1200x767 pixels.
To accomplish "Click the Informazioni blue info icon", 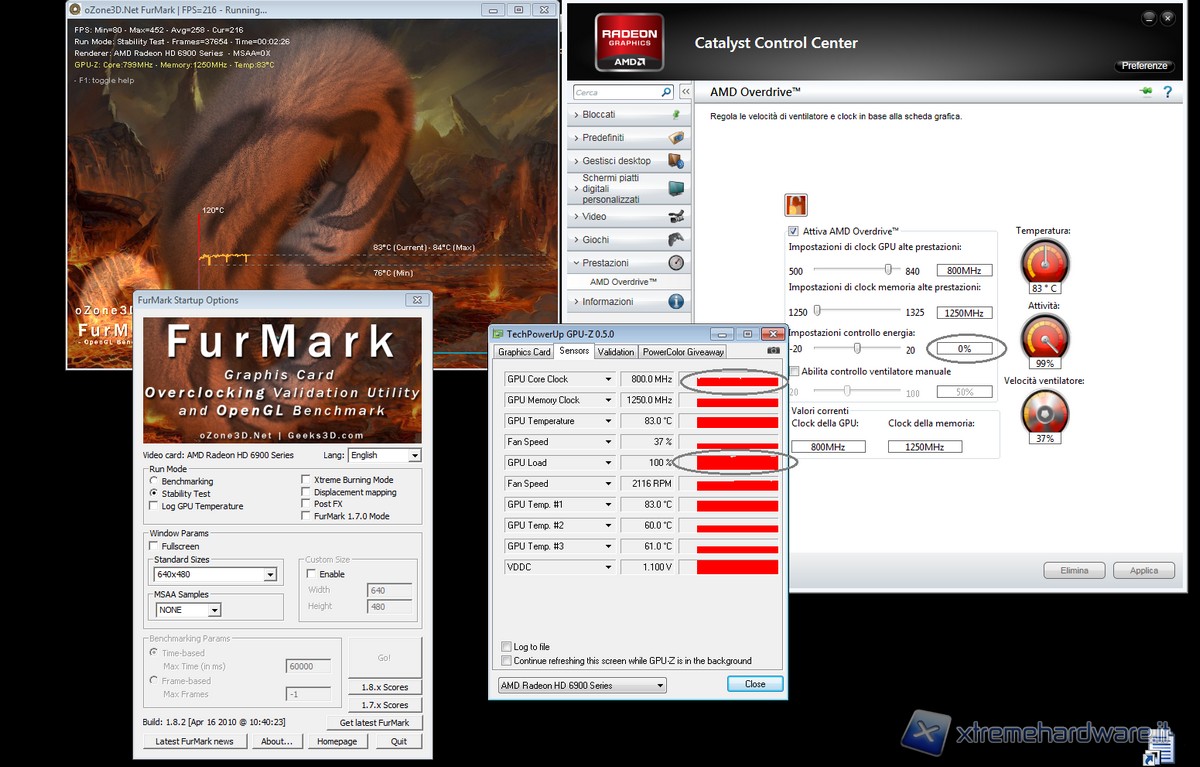I will pos(676,301).
